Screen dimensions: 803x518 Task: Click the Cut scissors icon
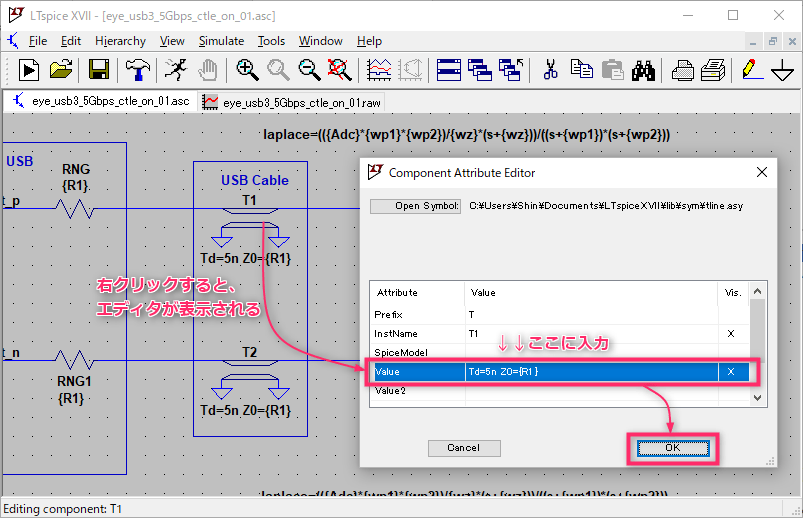point(551,70)
